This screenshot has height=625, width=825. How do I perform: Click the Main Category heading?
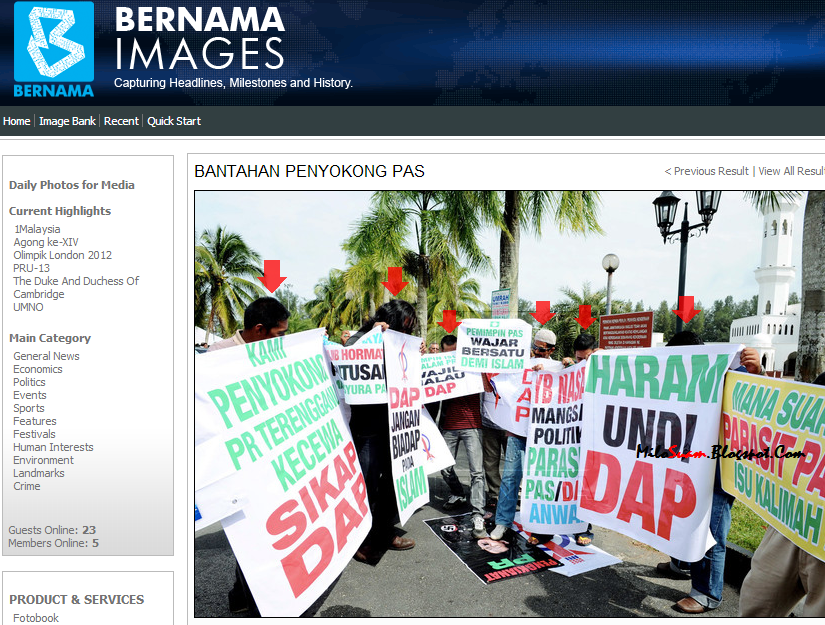(50, 338)
